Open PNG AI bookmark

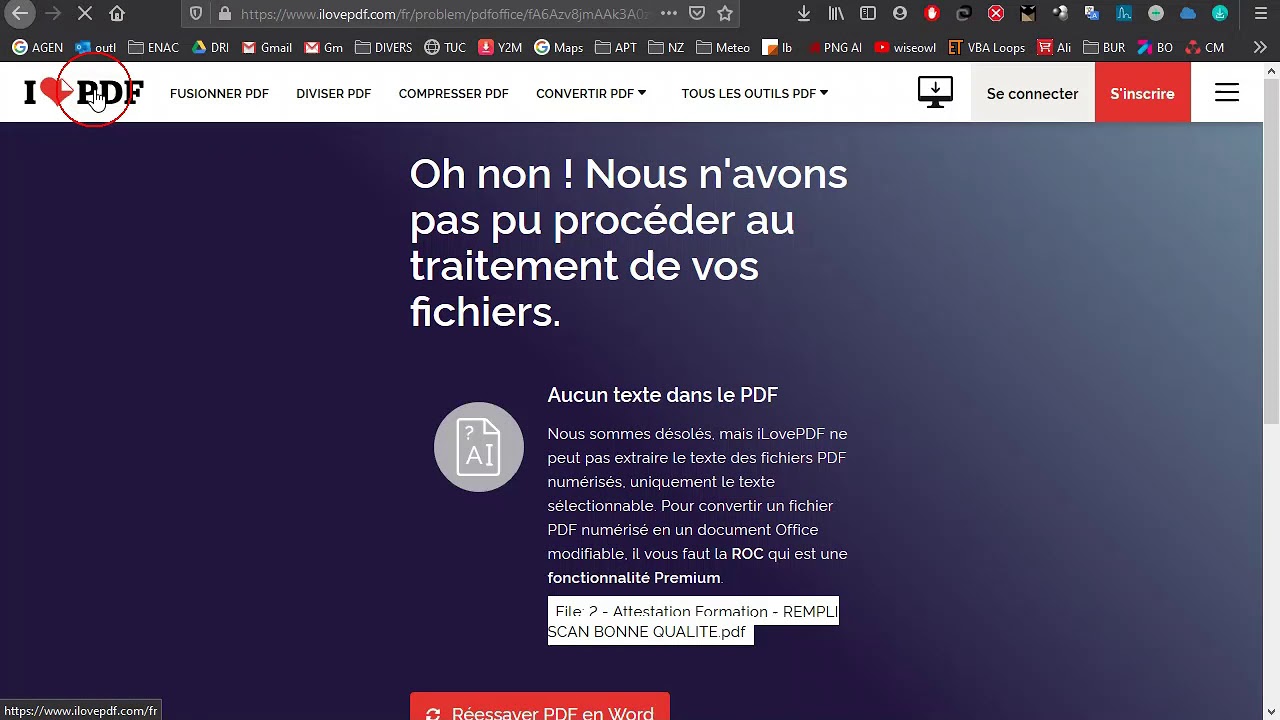pyautogui.click(x=834, y=47)
